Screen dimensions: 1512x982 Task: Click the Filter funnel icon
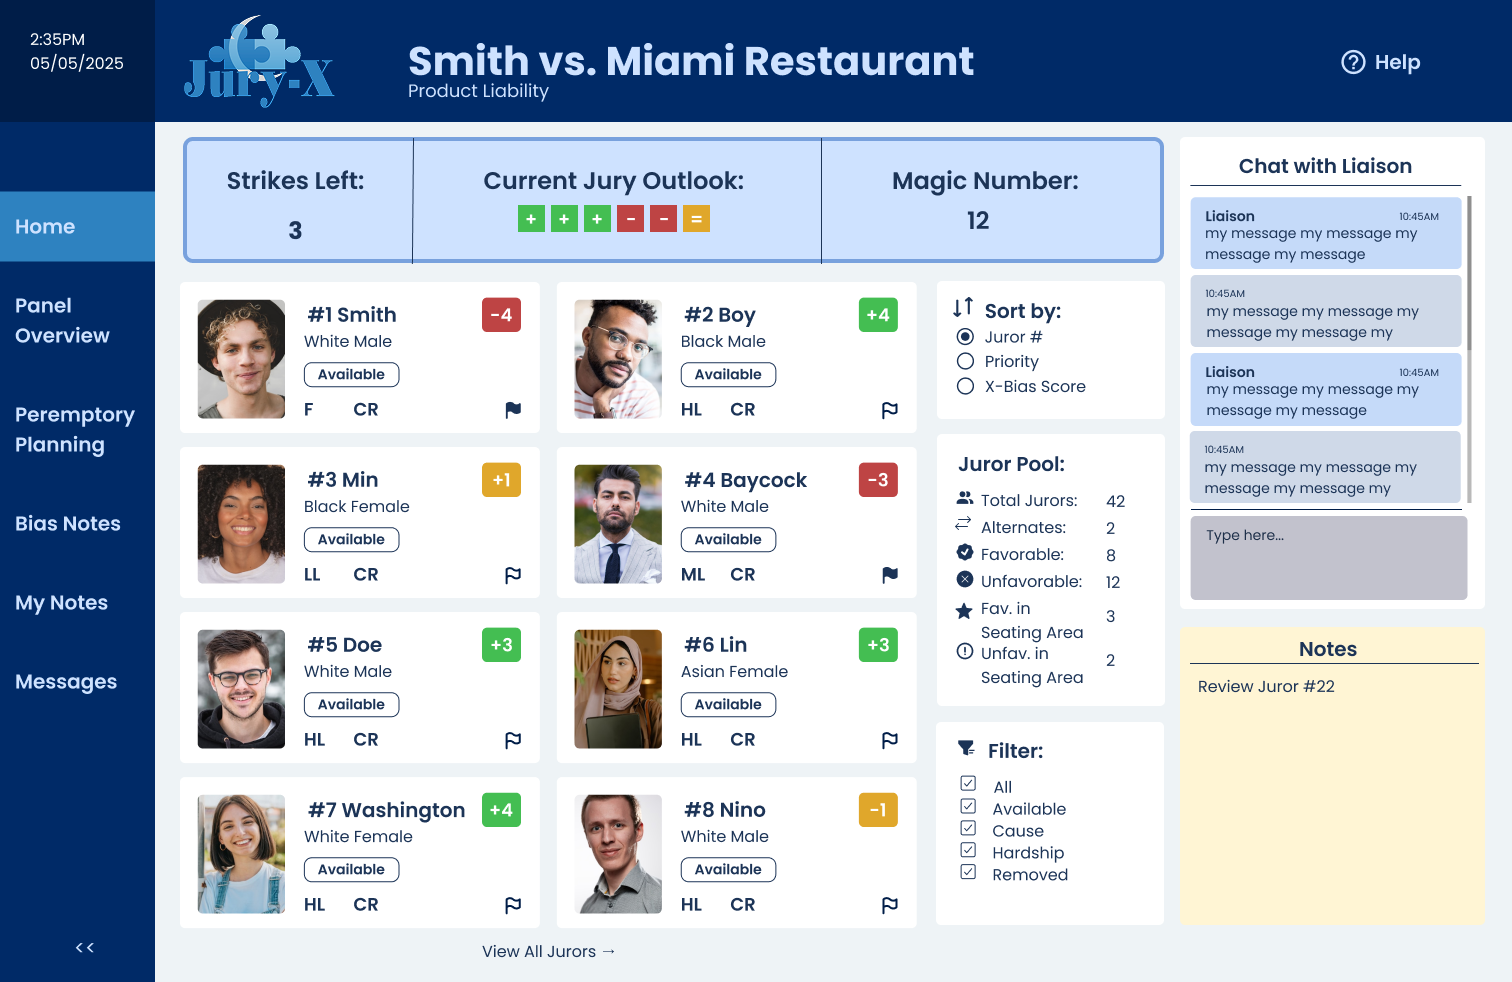966,748
